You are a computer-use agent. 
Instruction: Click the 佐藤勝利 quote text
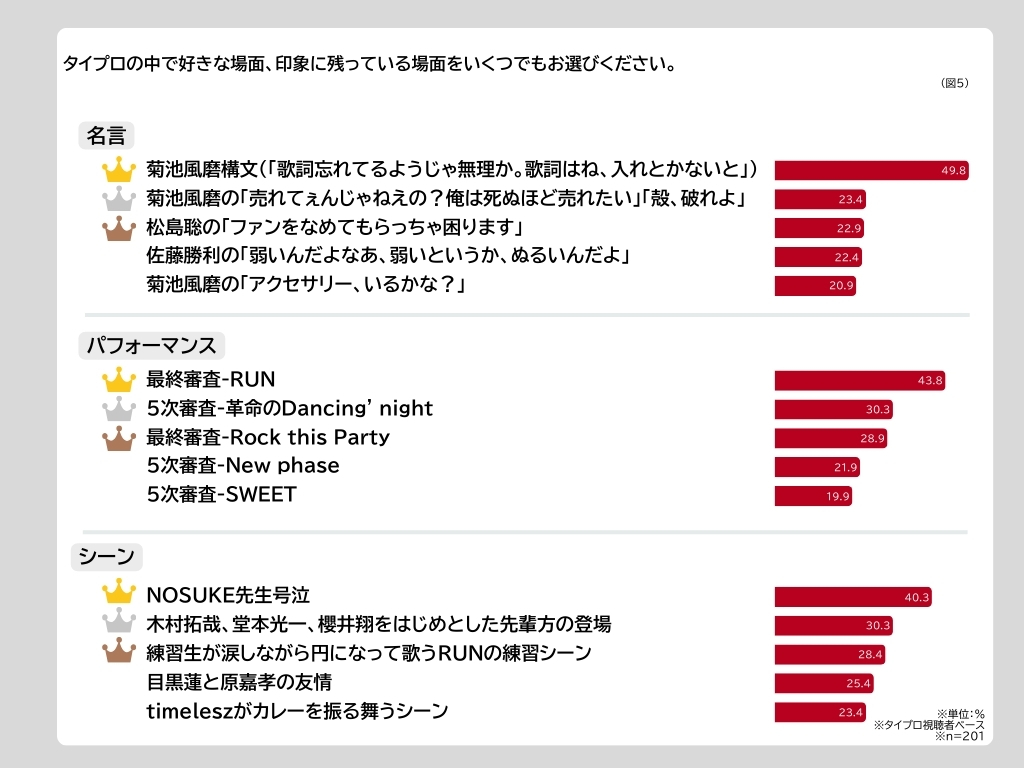coord(387,257)
